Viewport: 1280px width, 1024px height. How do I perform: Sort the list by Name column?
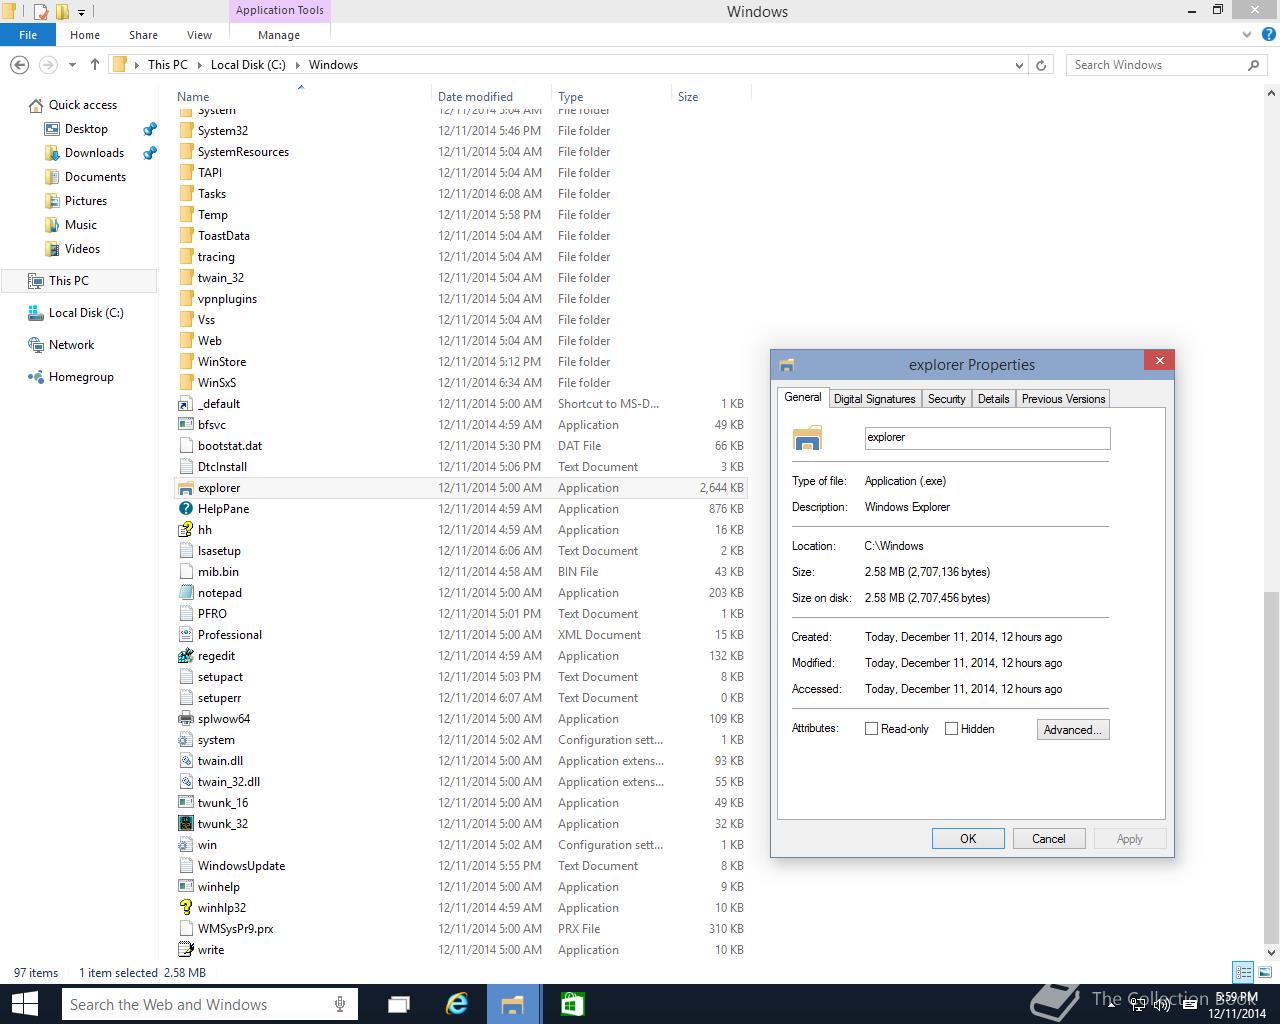[x=300, y=97]
